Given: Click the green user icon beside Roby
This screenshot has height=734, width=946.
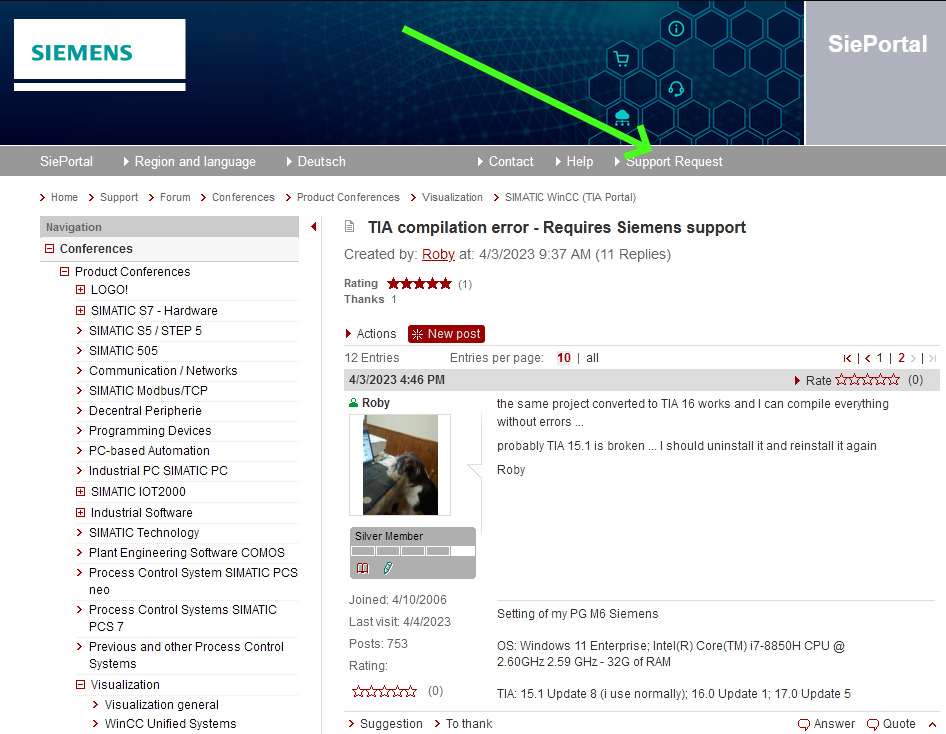Looking at the screenshot, I should pos(354,403).
